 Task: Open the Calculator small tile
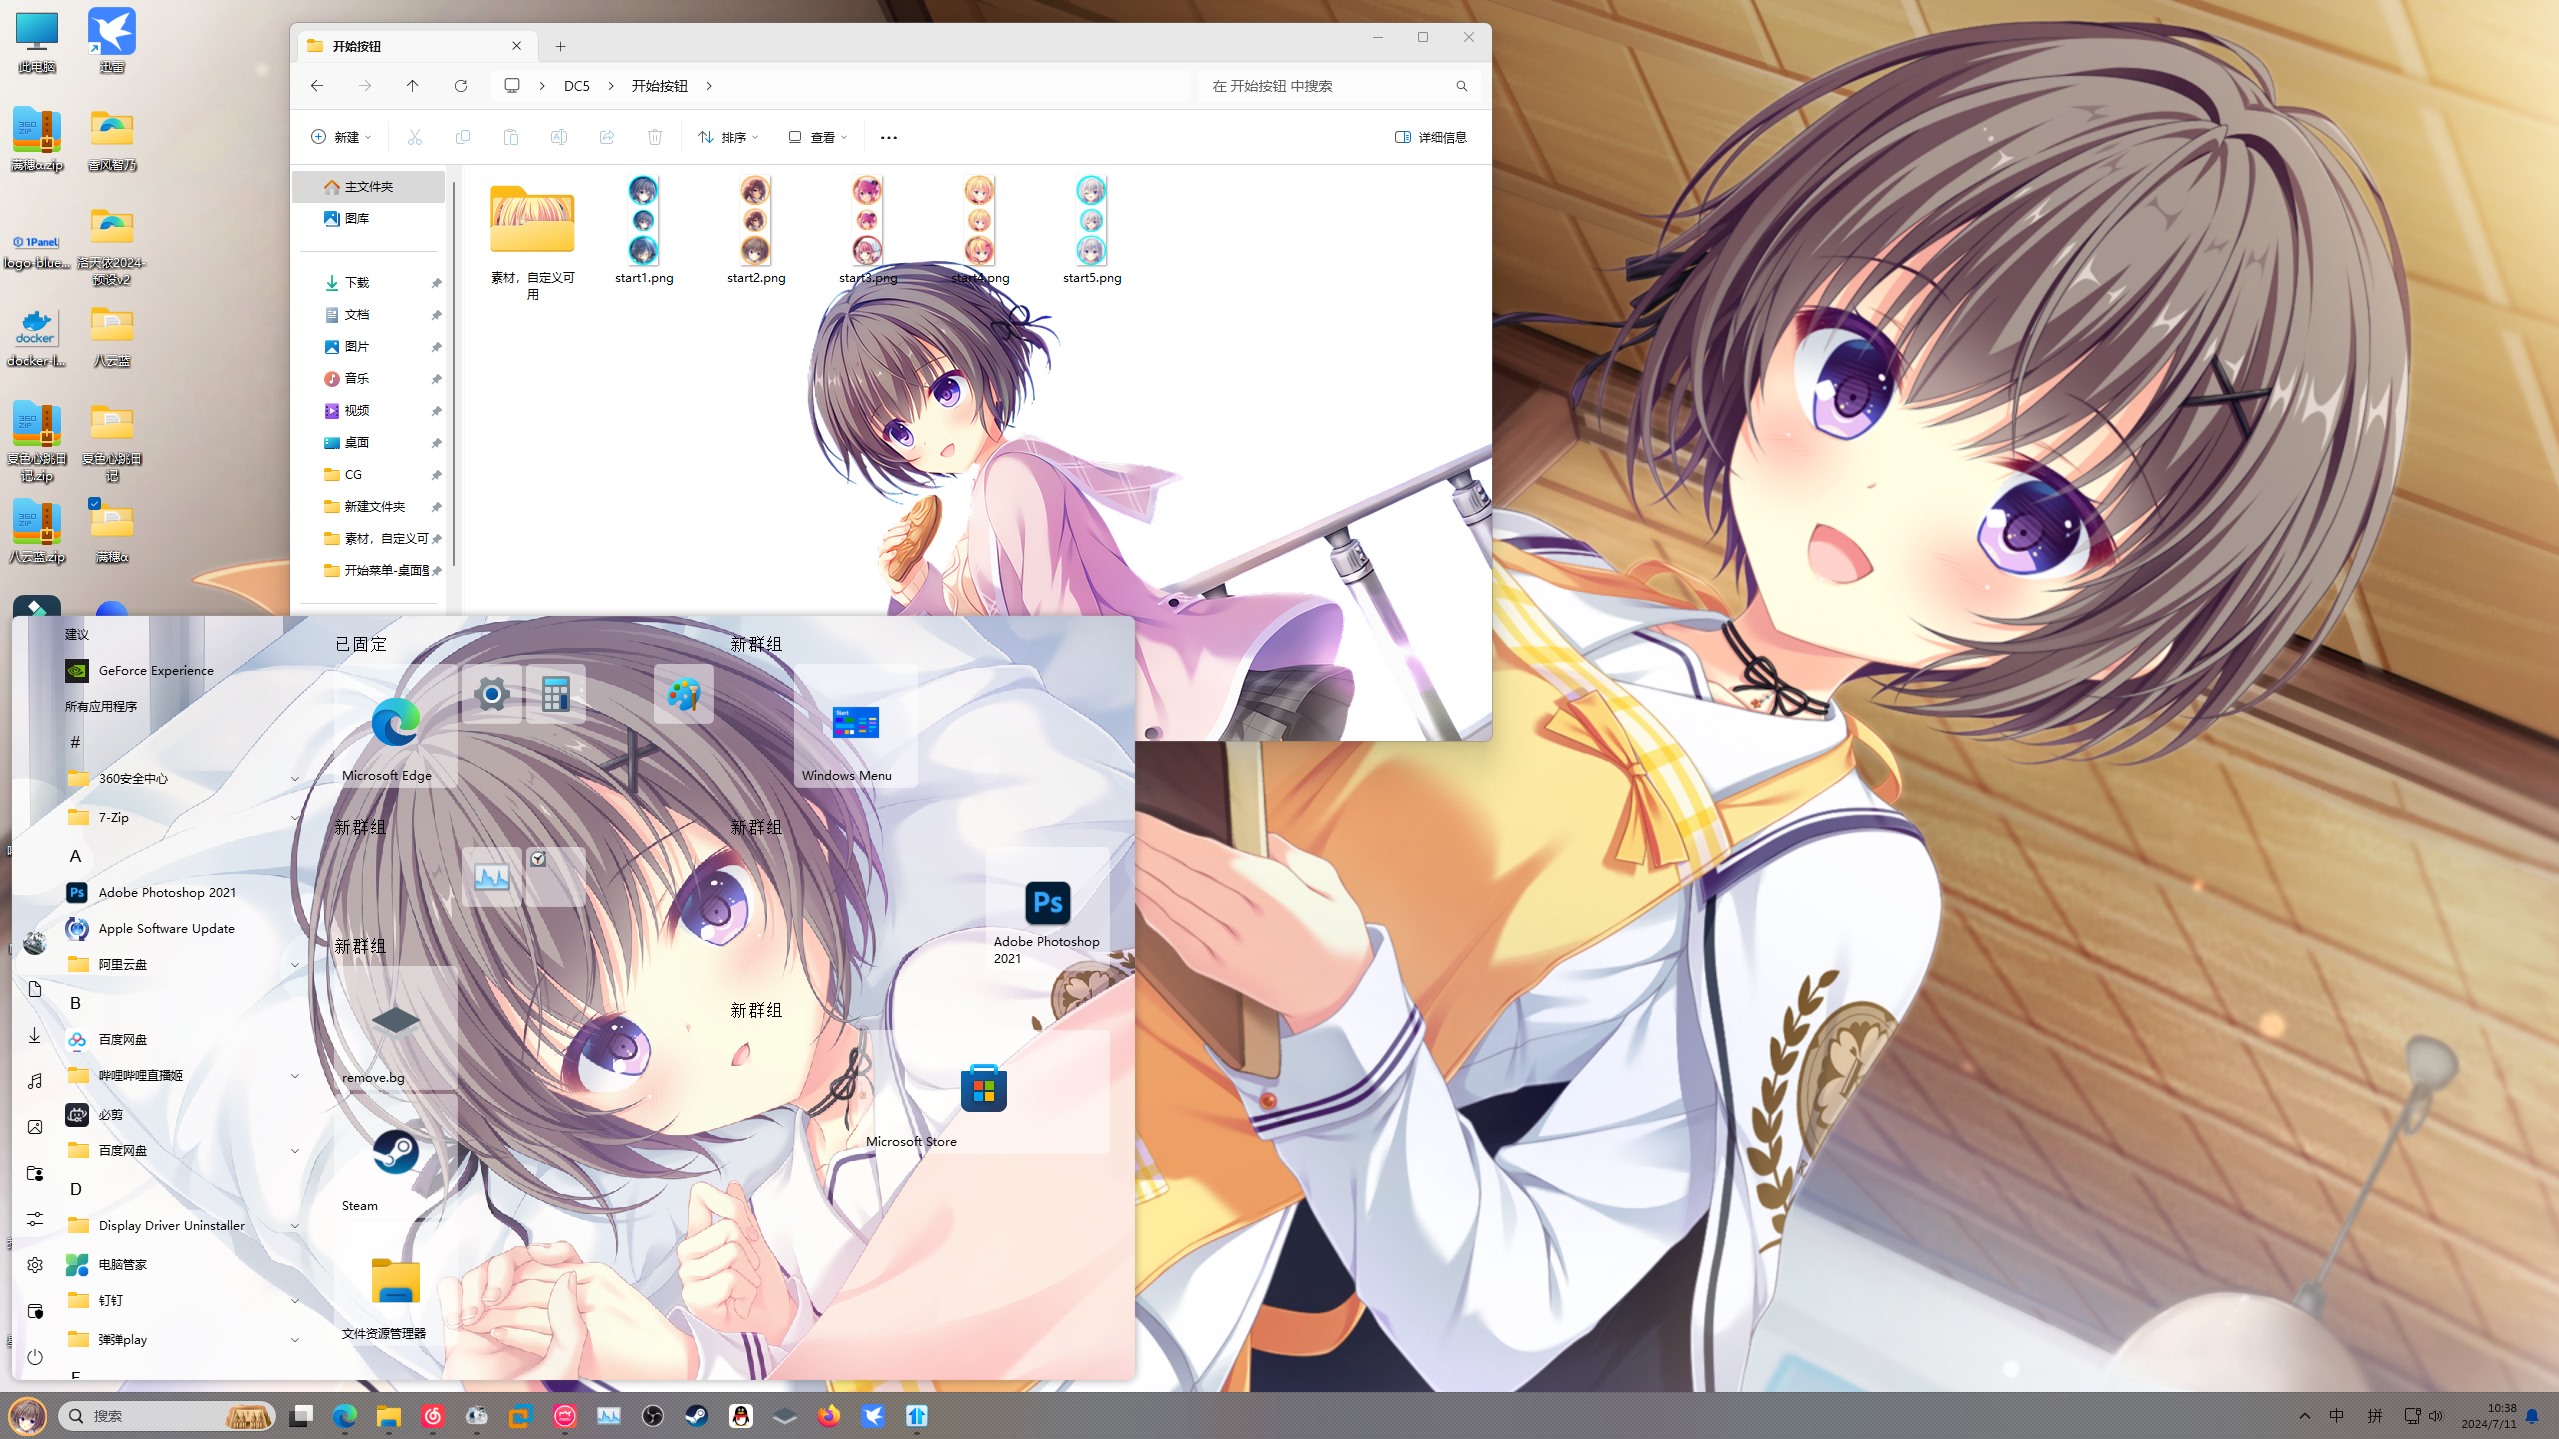click(555, 694)
